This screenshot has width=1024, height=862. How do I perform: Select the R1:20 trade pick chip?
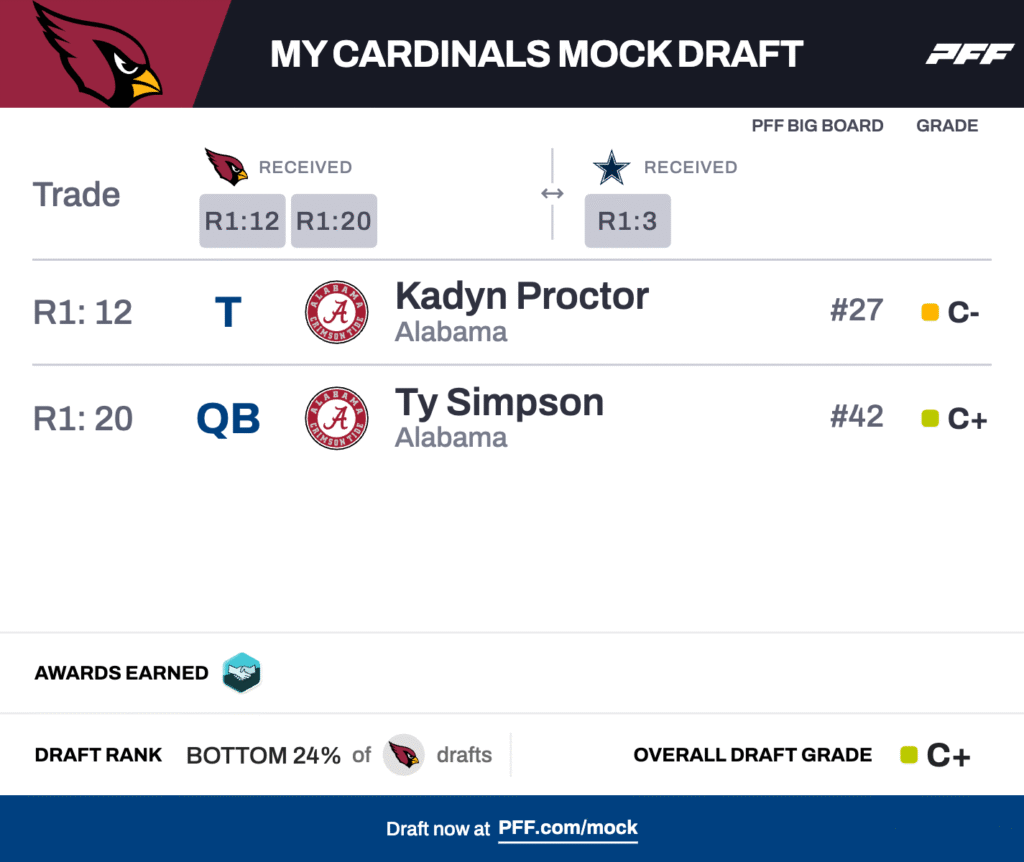[x=334, y=221]
